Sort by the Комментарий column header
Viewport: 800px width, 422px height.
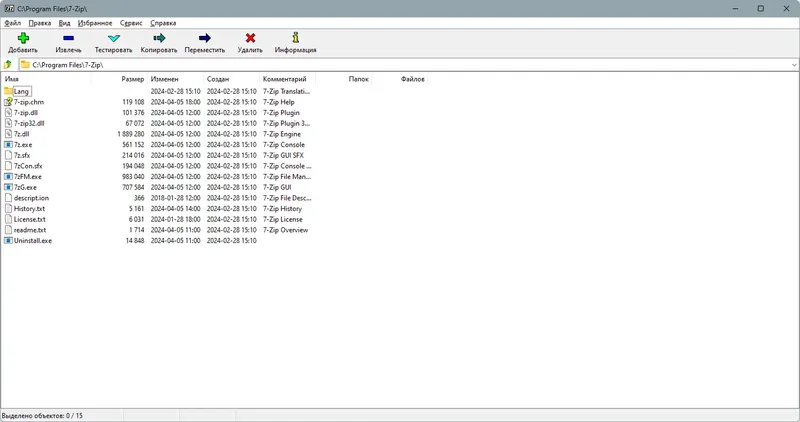tap(288, 79)
